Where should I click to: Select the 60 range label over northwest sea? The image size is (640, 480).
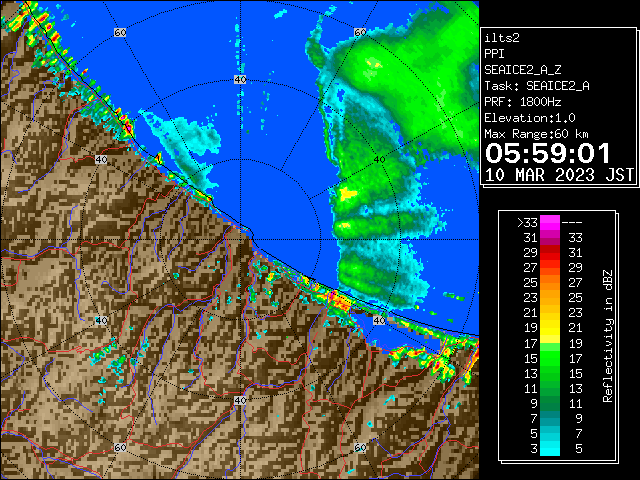point(120,32)
